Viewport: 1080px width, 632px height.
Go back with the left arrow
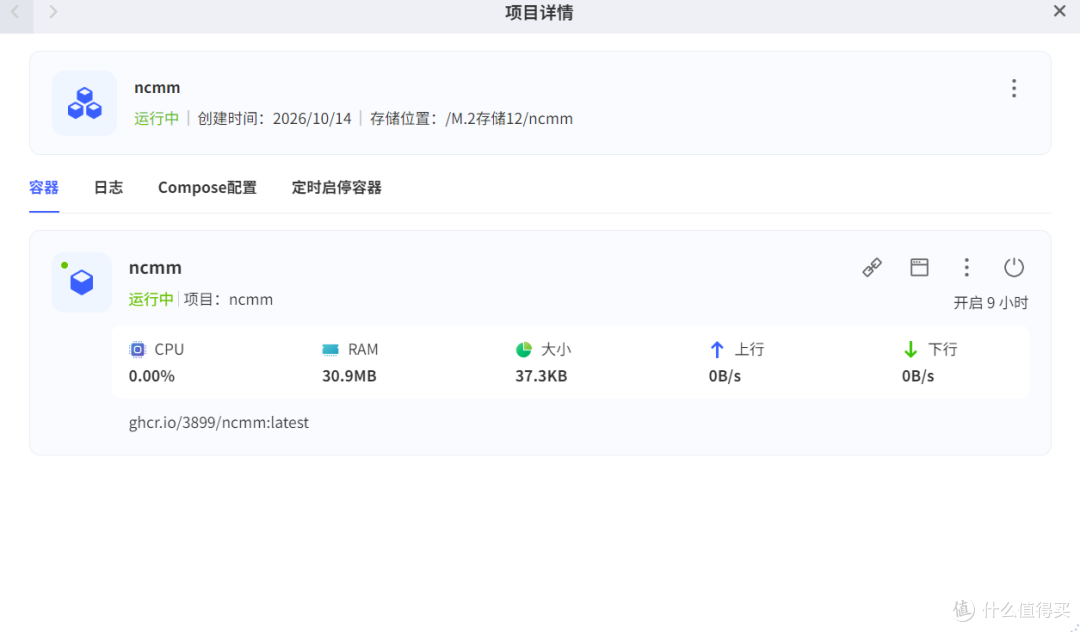15,12
